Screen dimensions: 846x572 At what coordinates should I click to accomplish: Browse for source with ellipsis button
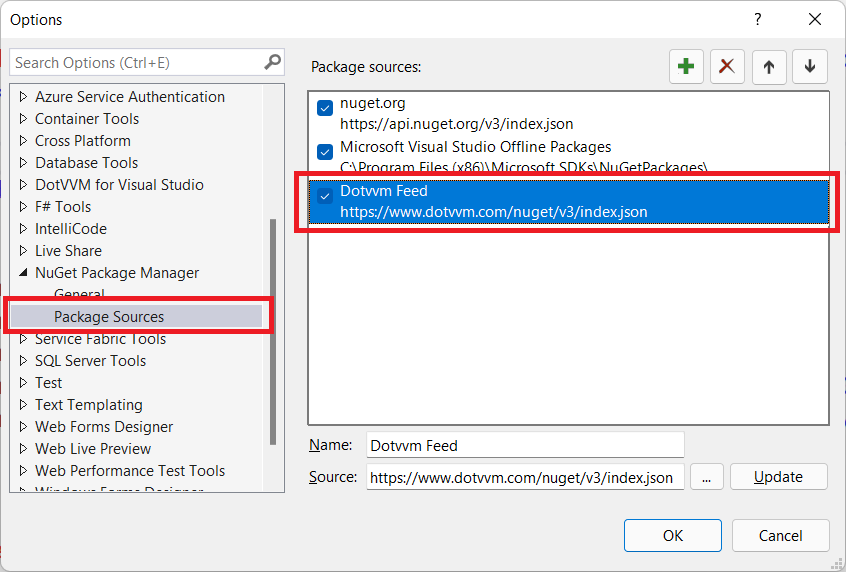pyautogui.click(x=706, y=477)
